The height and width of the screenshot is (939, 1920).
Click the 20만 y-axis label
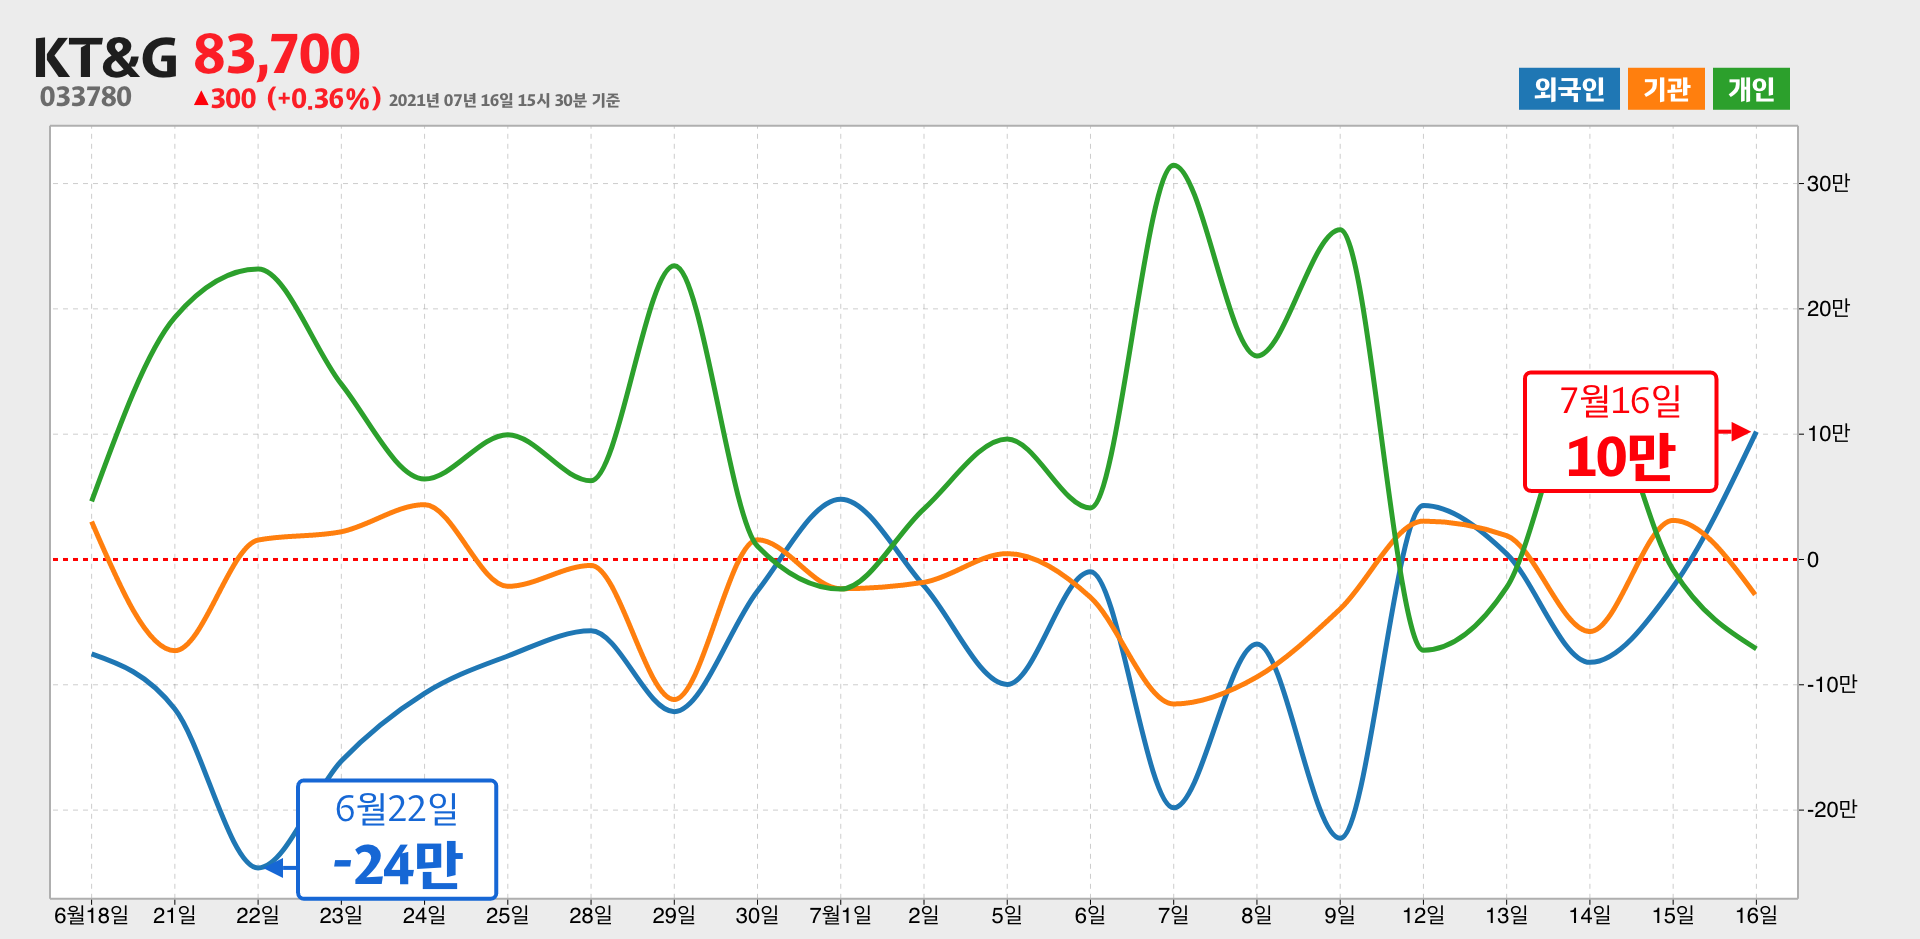(x=1828, y=308)
